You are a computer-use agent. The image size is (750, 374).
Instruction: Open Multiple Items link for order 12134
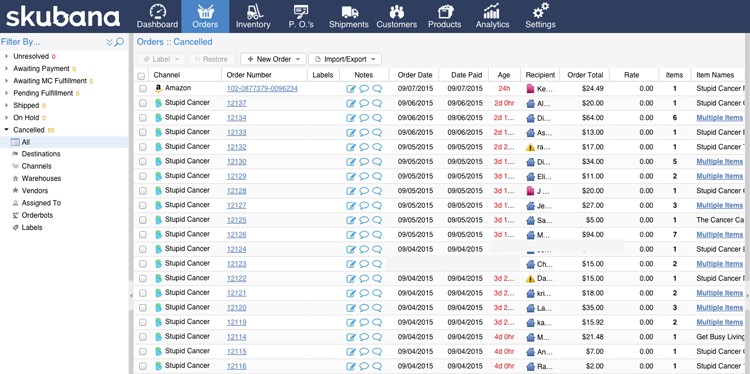pyautogui.click(x=719, y=118)
